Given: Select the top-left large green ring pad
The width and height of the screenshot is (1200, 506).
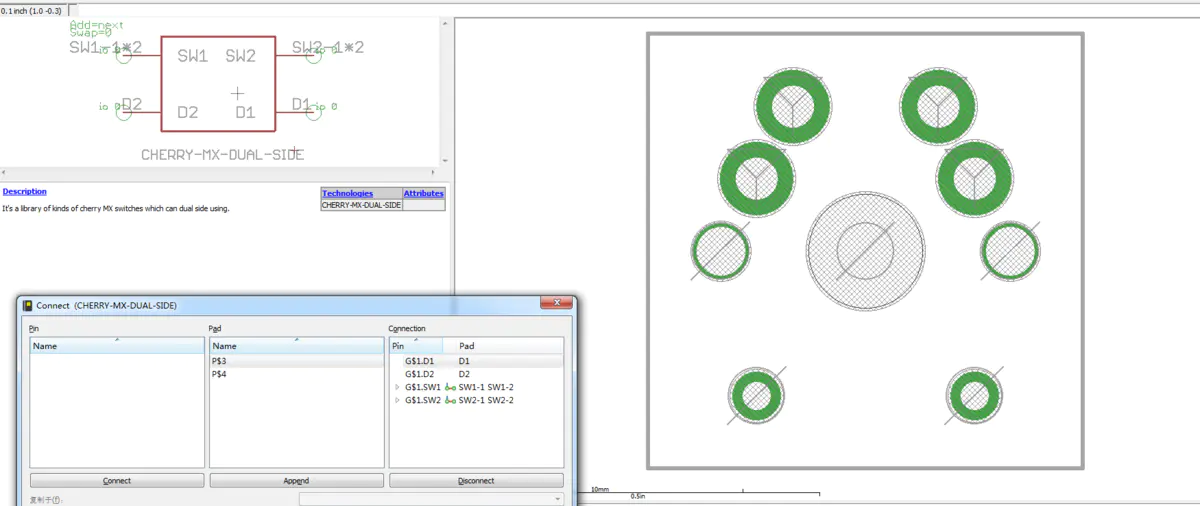Looking at the screenshot, I should click(793, 106).
